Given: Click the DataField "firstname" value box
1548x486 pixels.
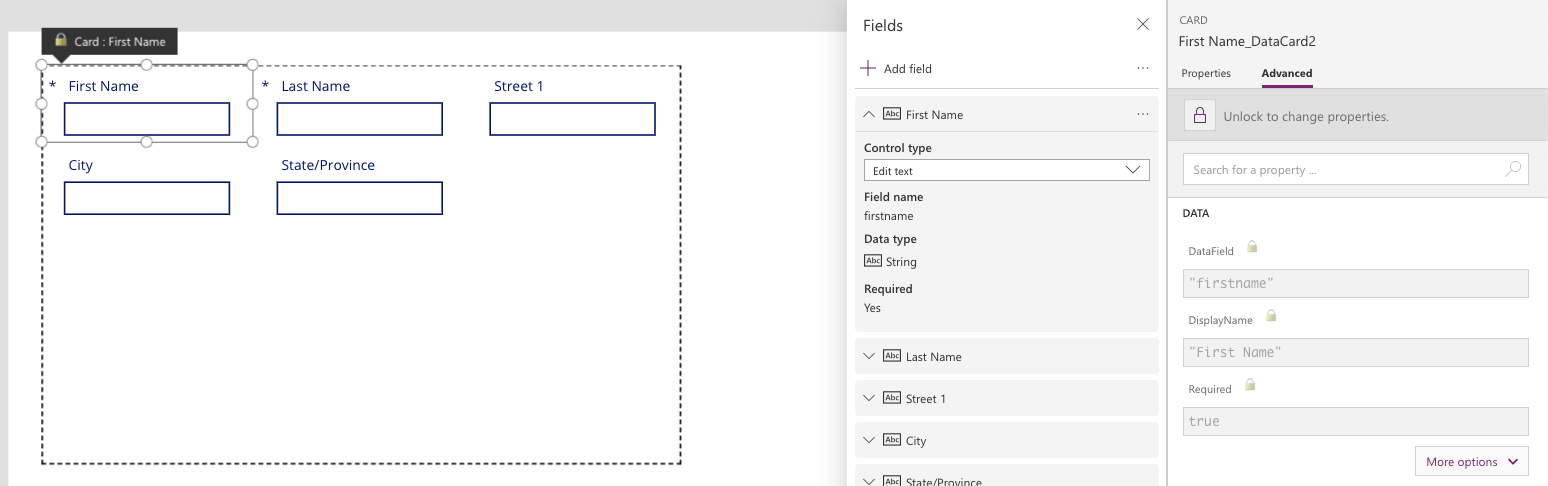Looking at the screenshot, I should pos(1355,283).
